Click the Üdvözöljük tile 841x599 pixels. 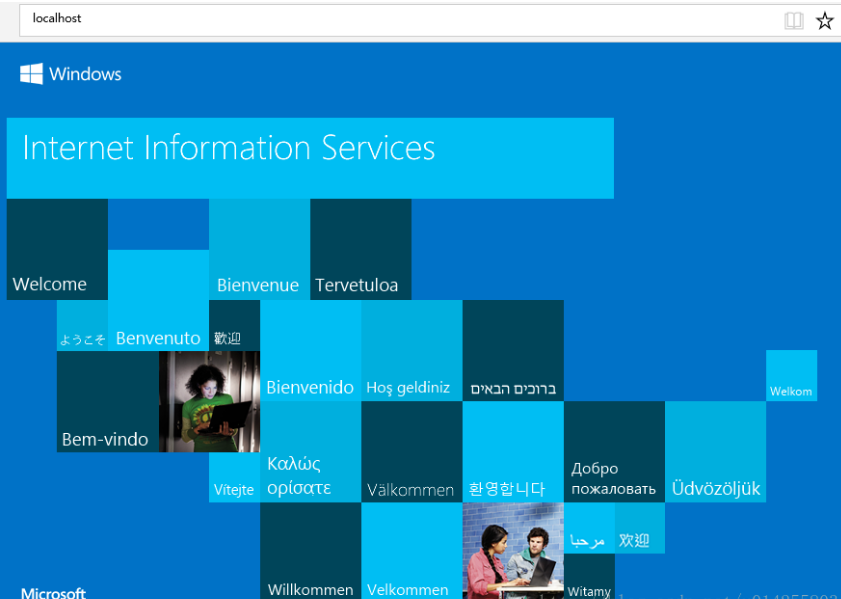(715, 452)
